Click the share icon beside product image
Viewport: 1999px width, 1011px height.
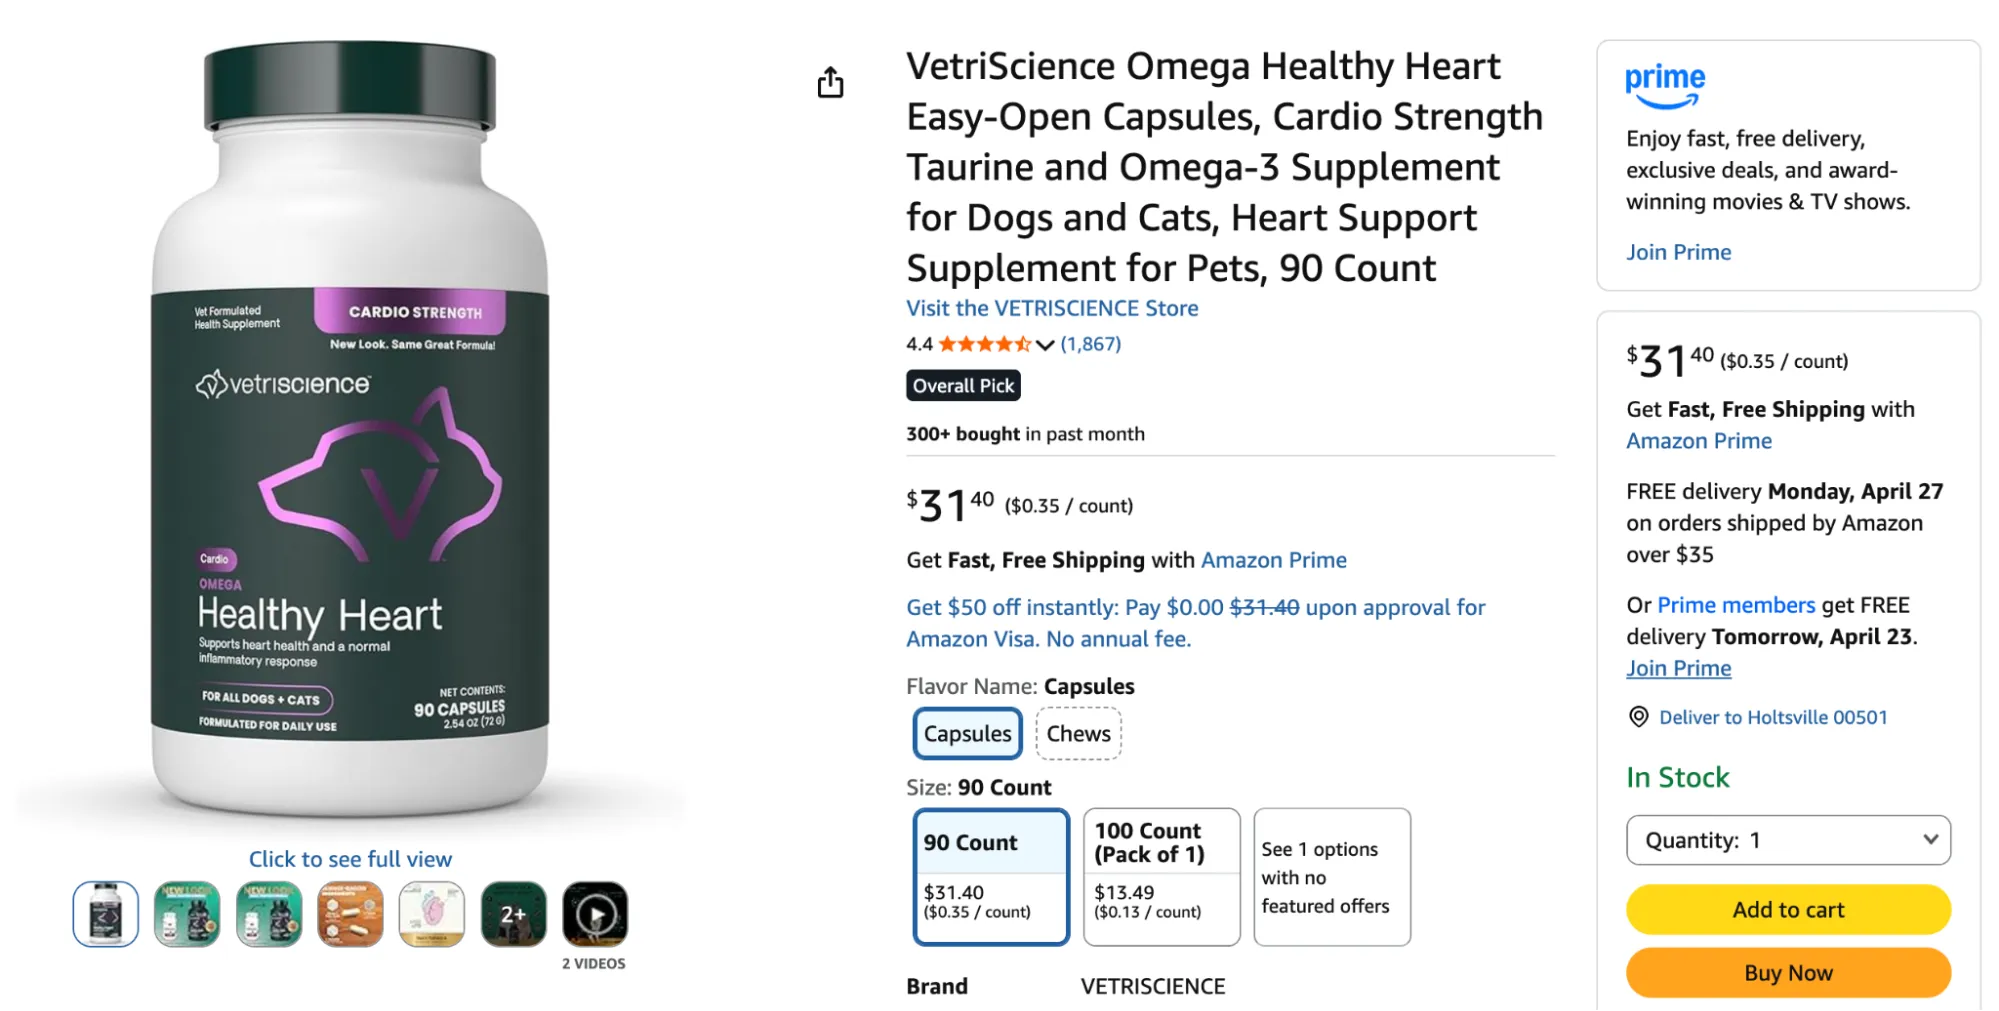tap(830, 82)
